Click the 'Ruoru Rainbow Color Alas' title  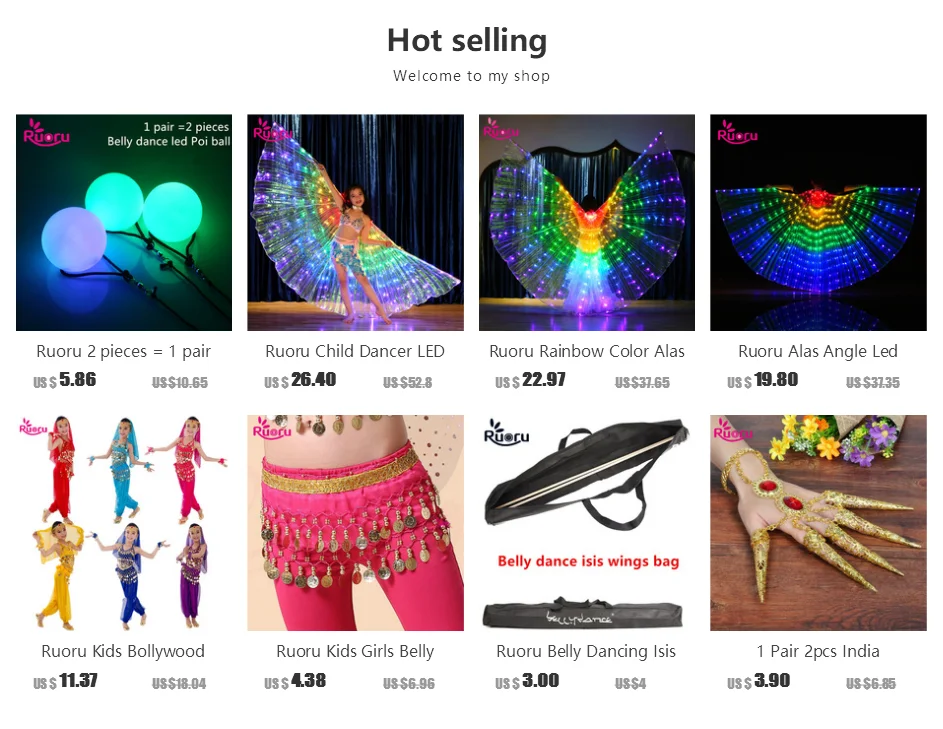pos(587,351)
